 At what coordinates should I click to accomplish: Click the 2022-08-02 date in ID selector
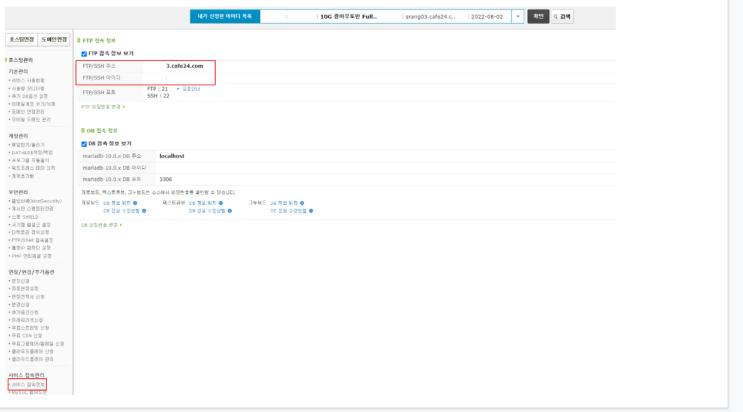point(487,17)
